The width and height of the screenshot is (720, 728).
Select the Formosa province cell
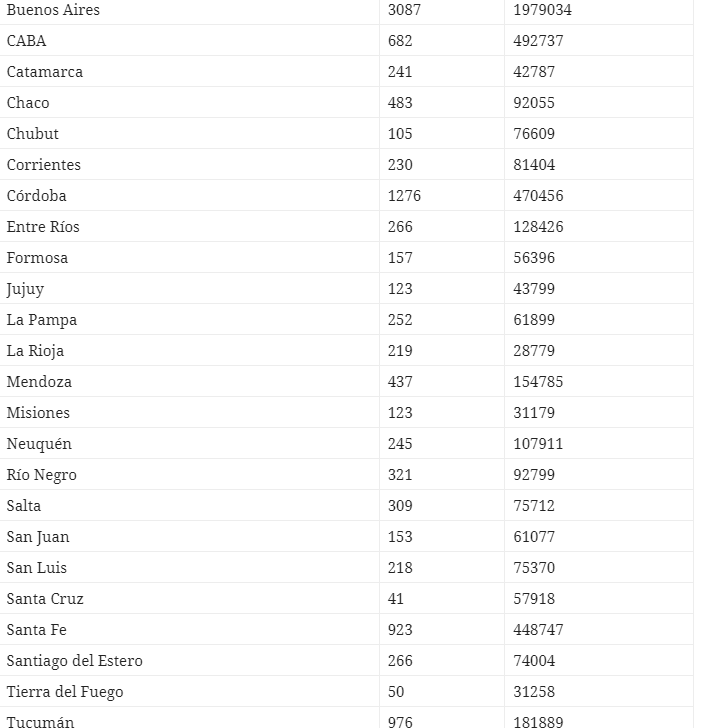[x=38, y=258]
